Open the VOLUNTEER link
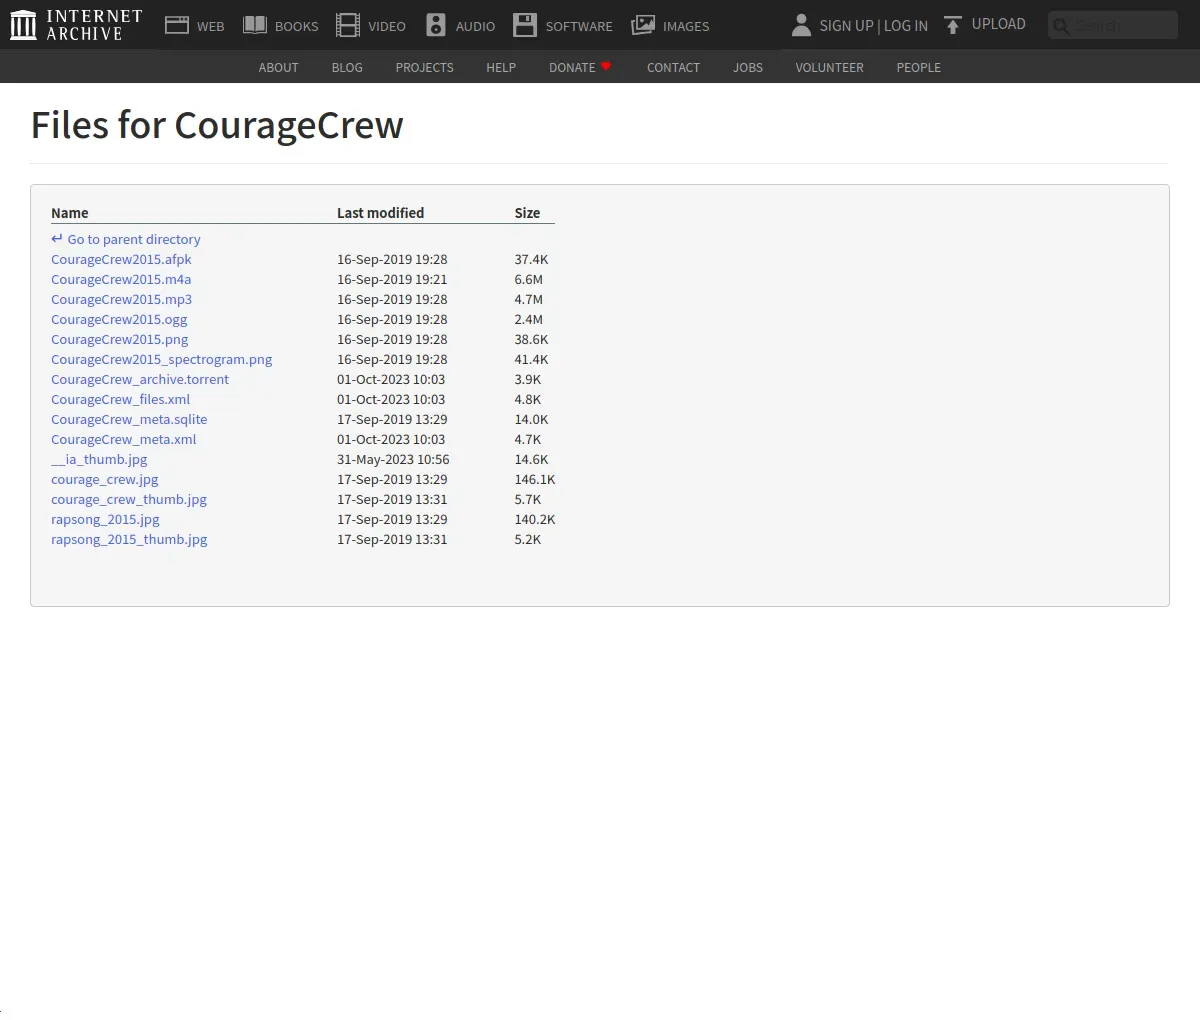1200x1020 pixels. click(829, 67)
